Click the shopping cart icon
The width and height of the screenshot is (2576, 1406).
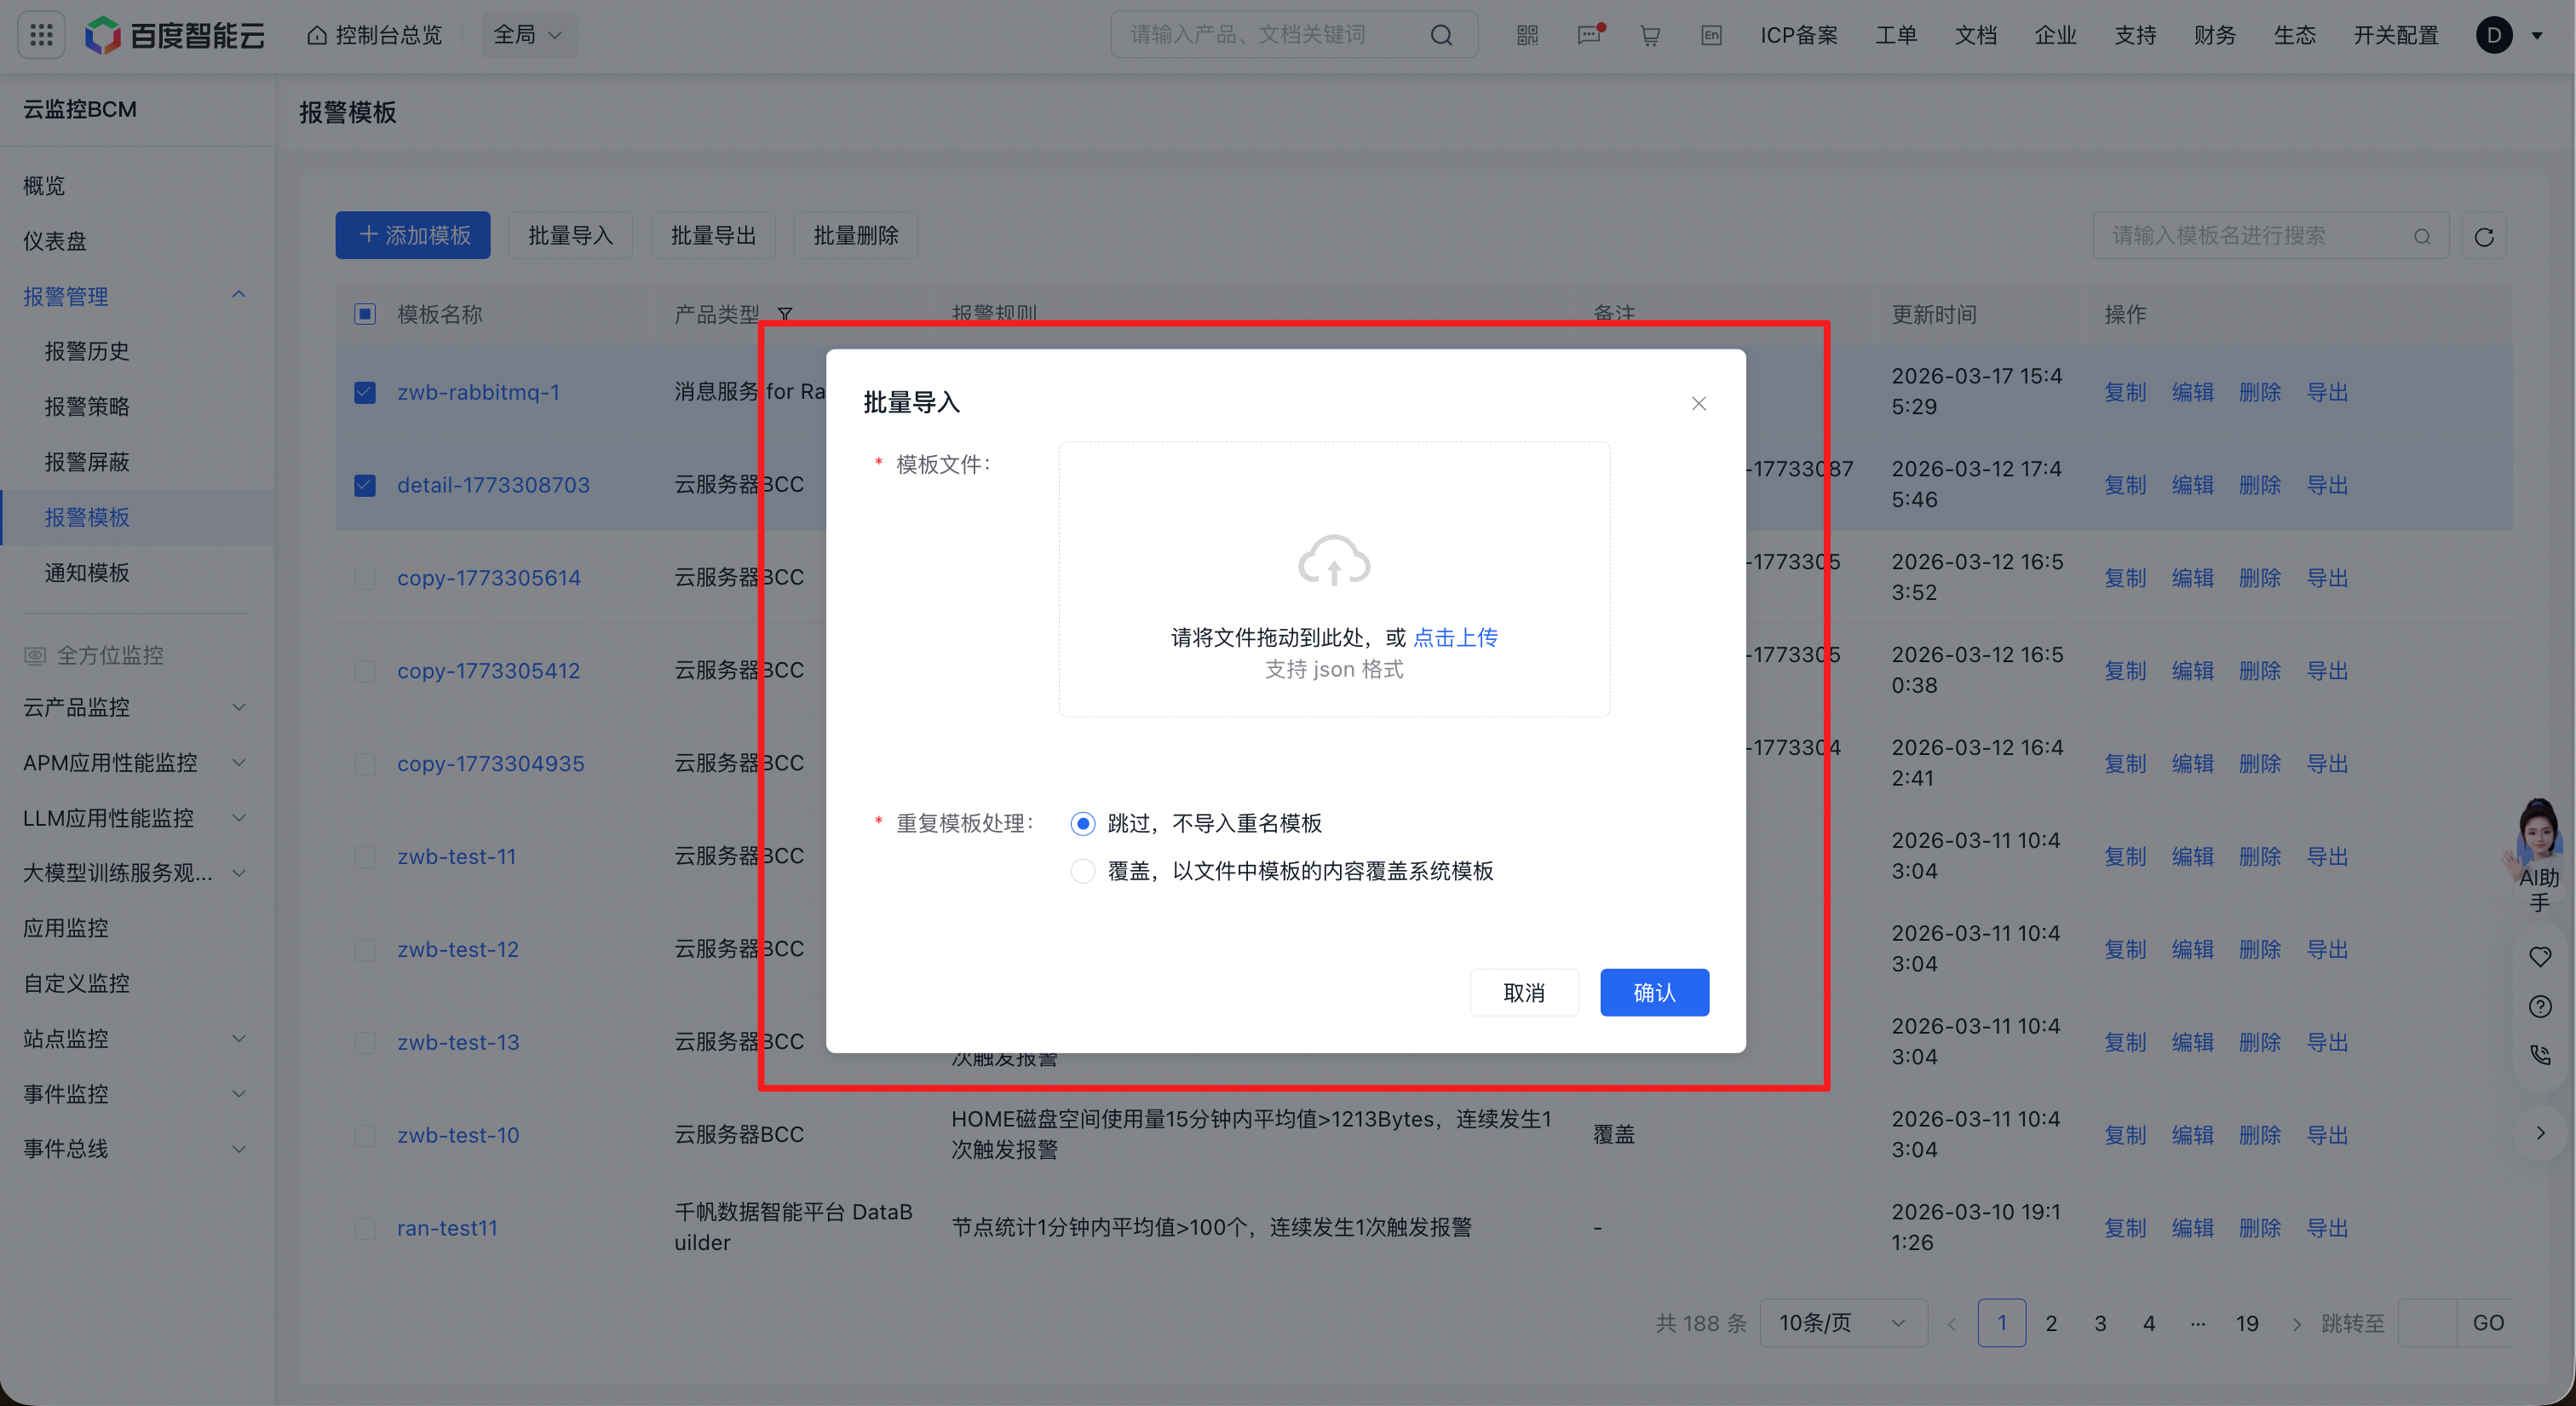coord(1650,35)
